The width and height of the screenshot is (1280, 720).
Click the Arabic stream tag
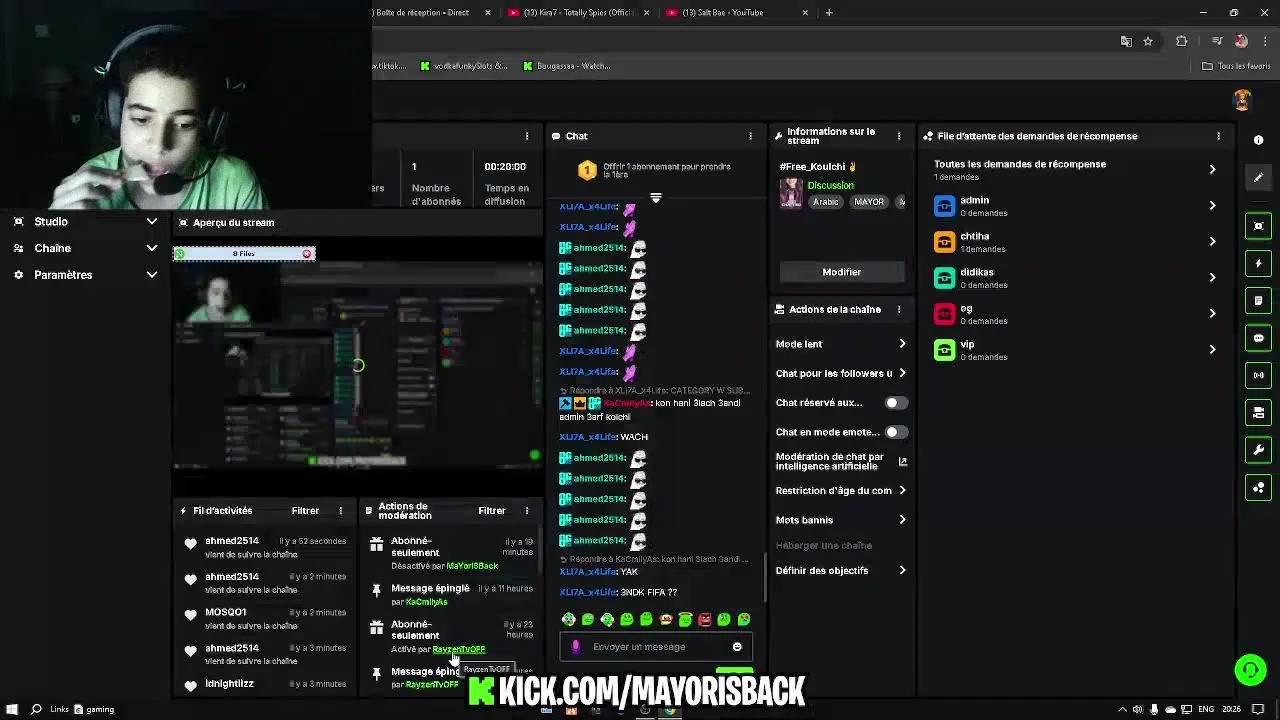point(826,202)
